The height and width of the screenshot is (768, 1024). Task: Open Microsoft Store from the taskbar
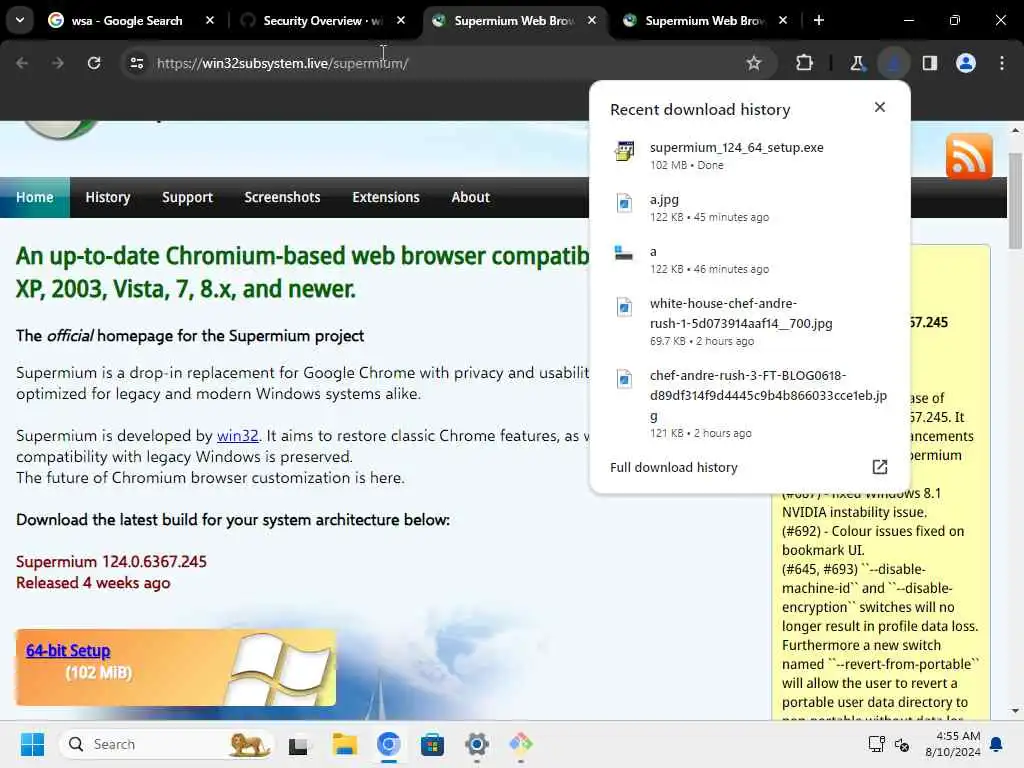coord(432,744)
